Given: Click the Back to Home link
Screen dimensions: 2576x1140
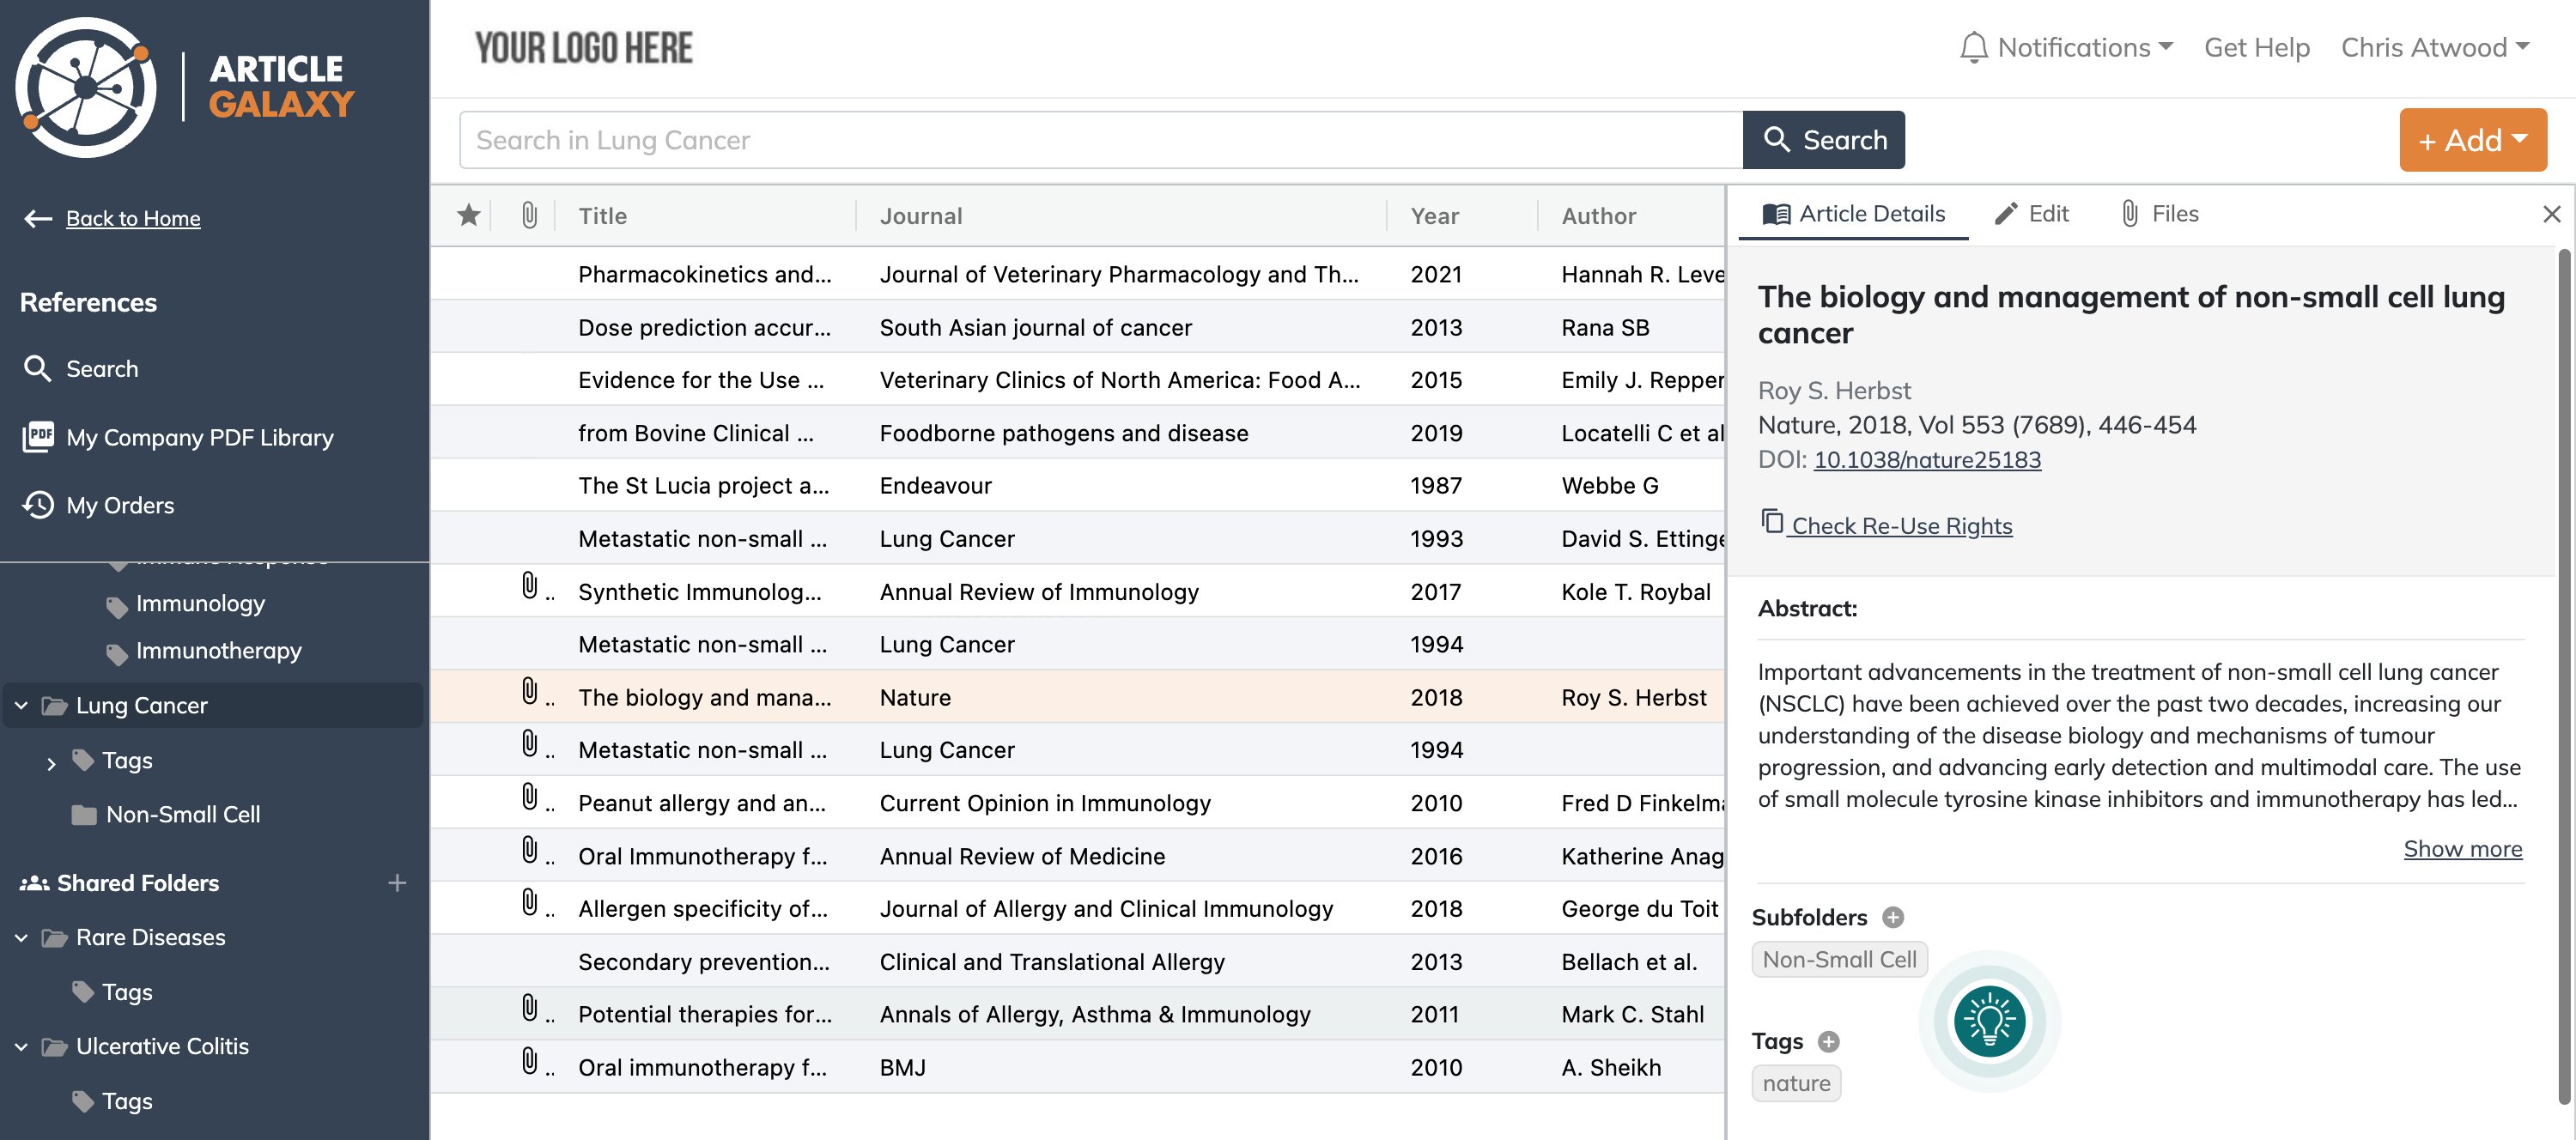Looking at the screenshot, I should click(x=133, y=218).
